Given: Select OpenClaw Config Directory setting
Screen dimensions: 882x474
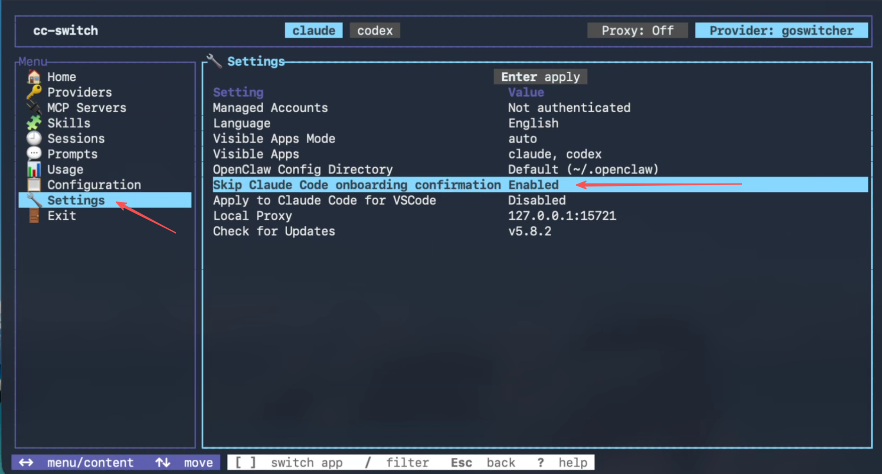Looking at the screenshot, I should coord(540,169).
